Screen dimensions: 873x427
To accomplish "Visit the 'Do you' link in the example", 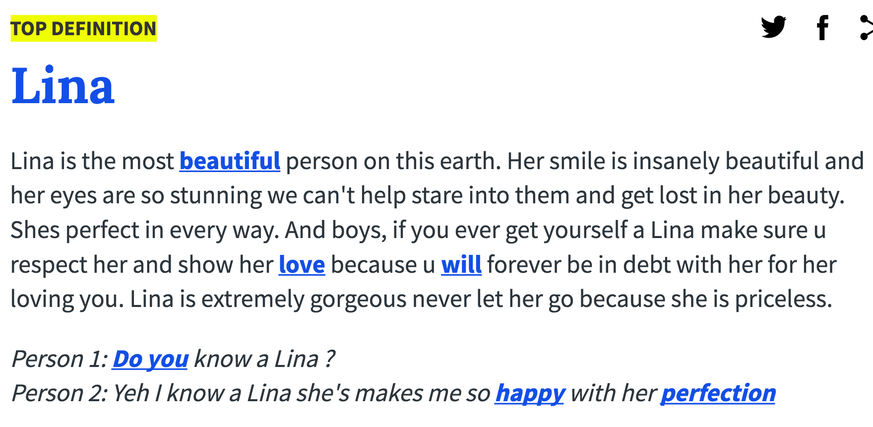I will [150, 358].
